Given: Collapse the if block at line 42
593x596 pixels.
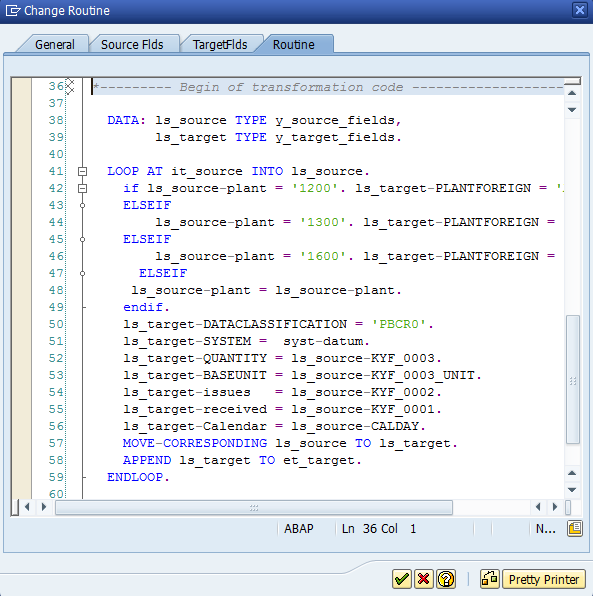Looking at the screenshot, I should point(82,189).
